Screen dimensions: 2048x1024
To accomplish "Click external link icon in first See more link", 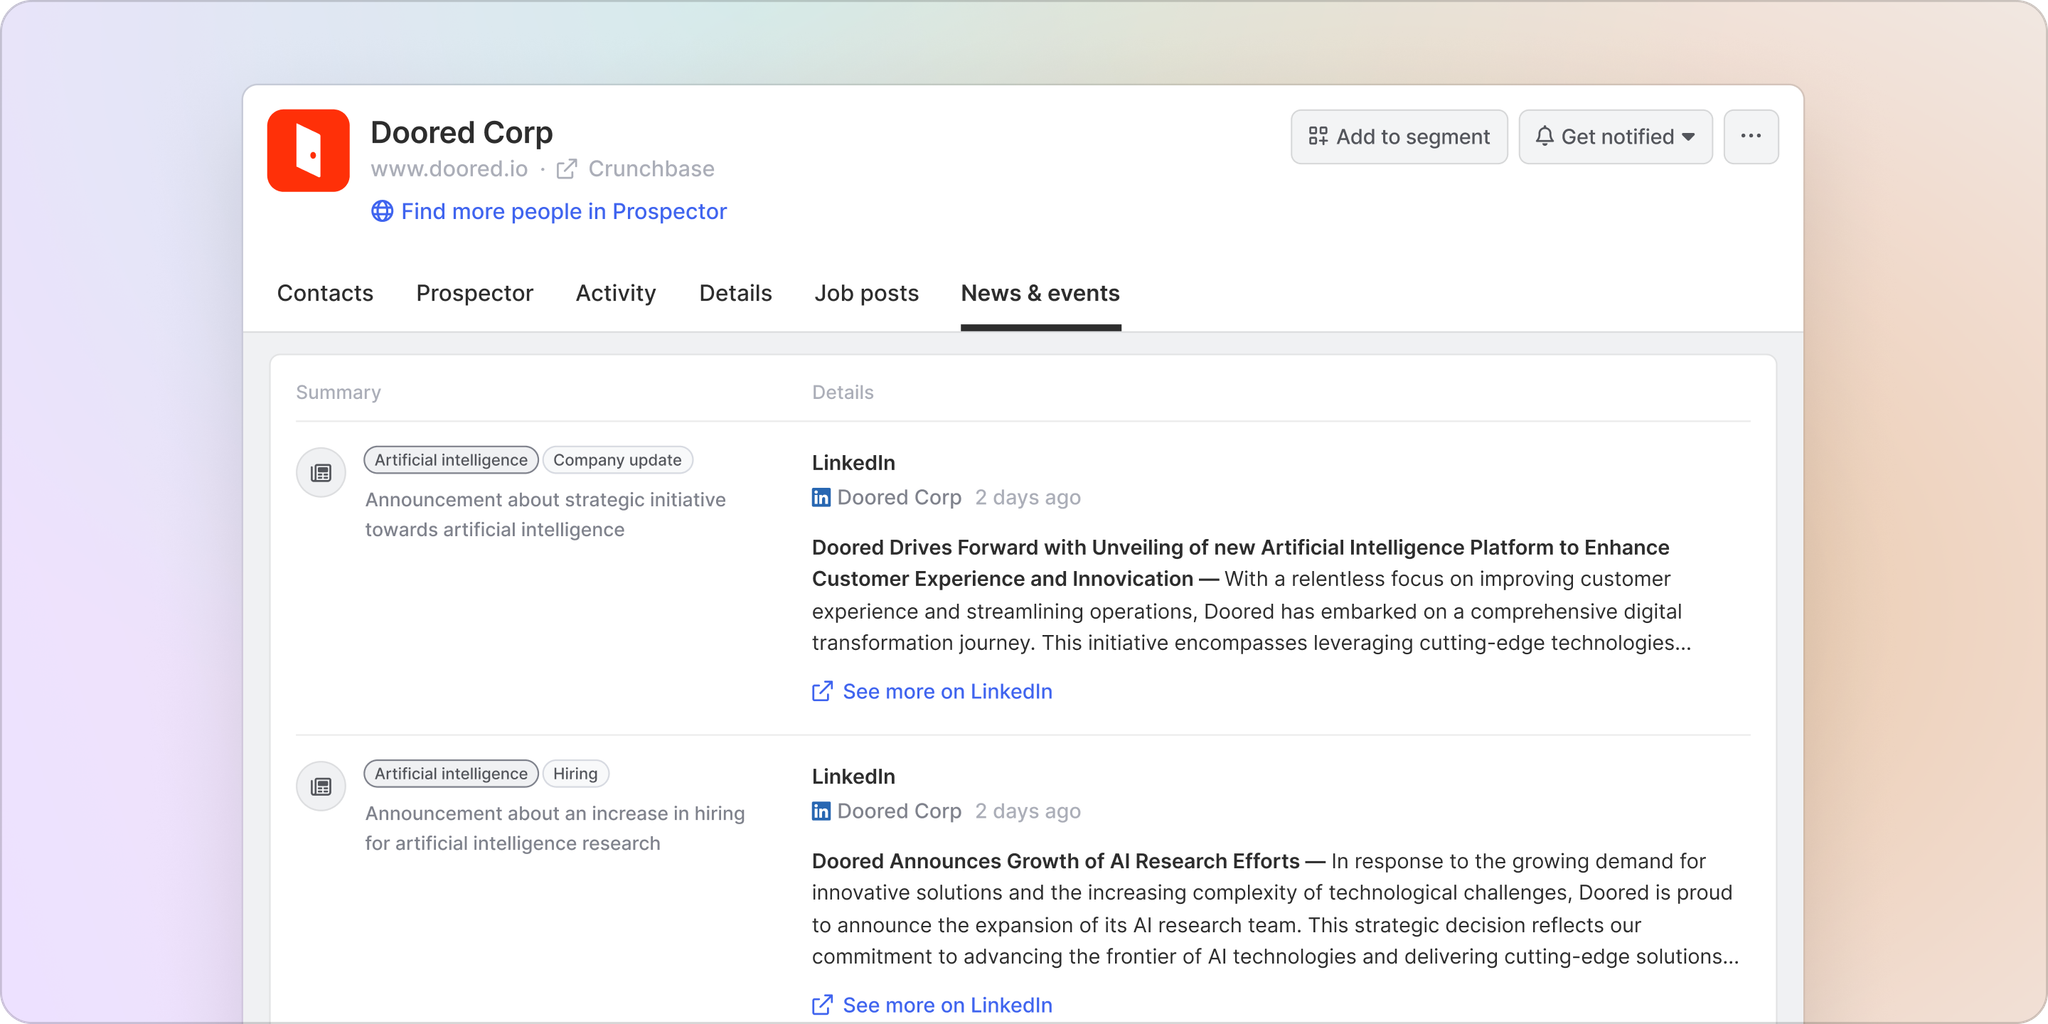I will (x=822, y=691).
